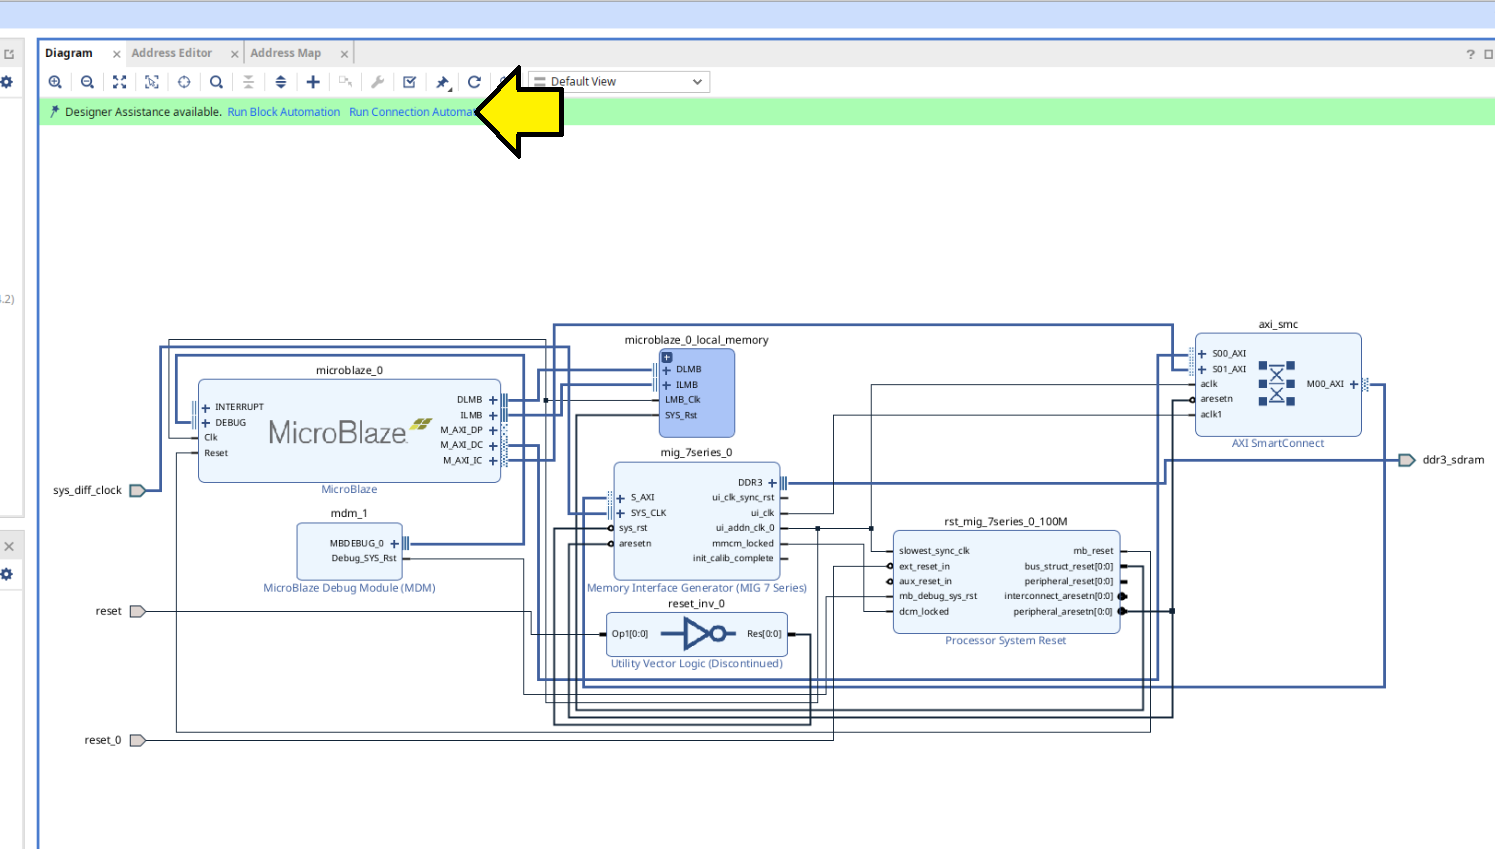Click the Validate Design checkmark icon
Screen dimensions: 1495x849
409,82
